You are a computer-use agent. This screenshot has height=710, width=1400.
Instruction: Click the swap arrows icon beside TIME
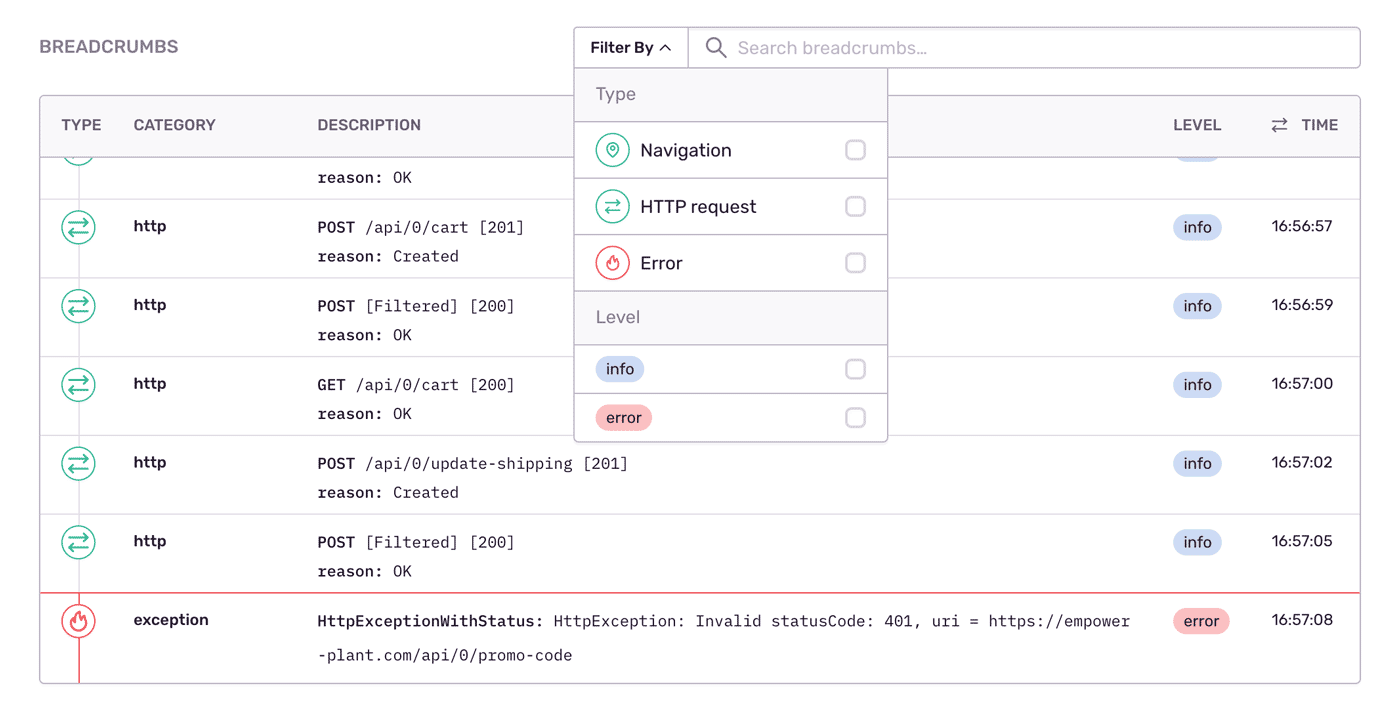[x=1279, y=125]
